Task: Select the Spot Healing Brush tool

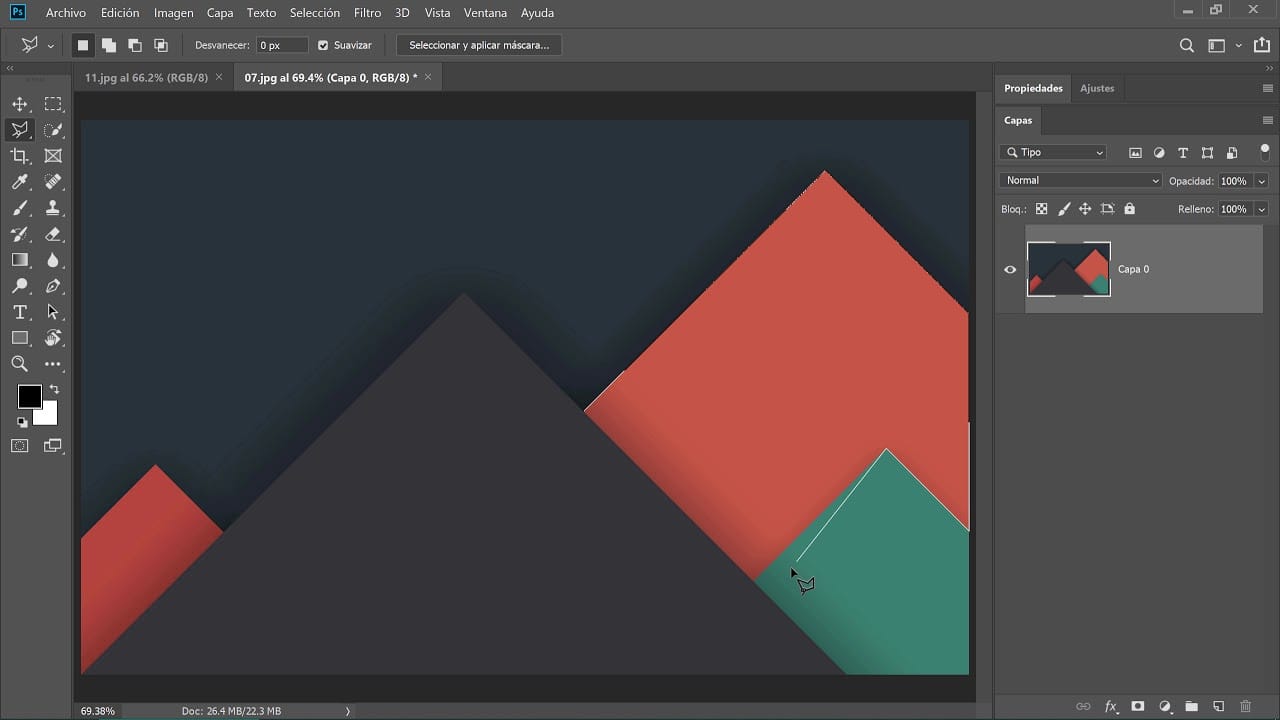Action: coord(53,182)
